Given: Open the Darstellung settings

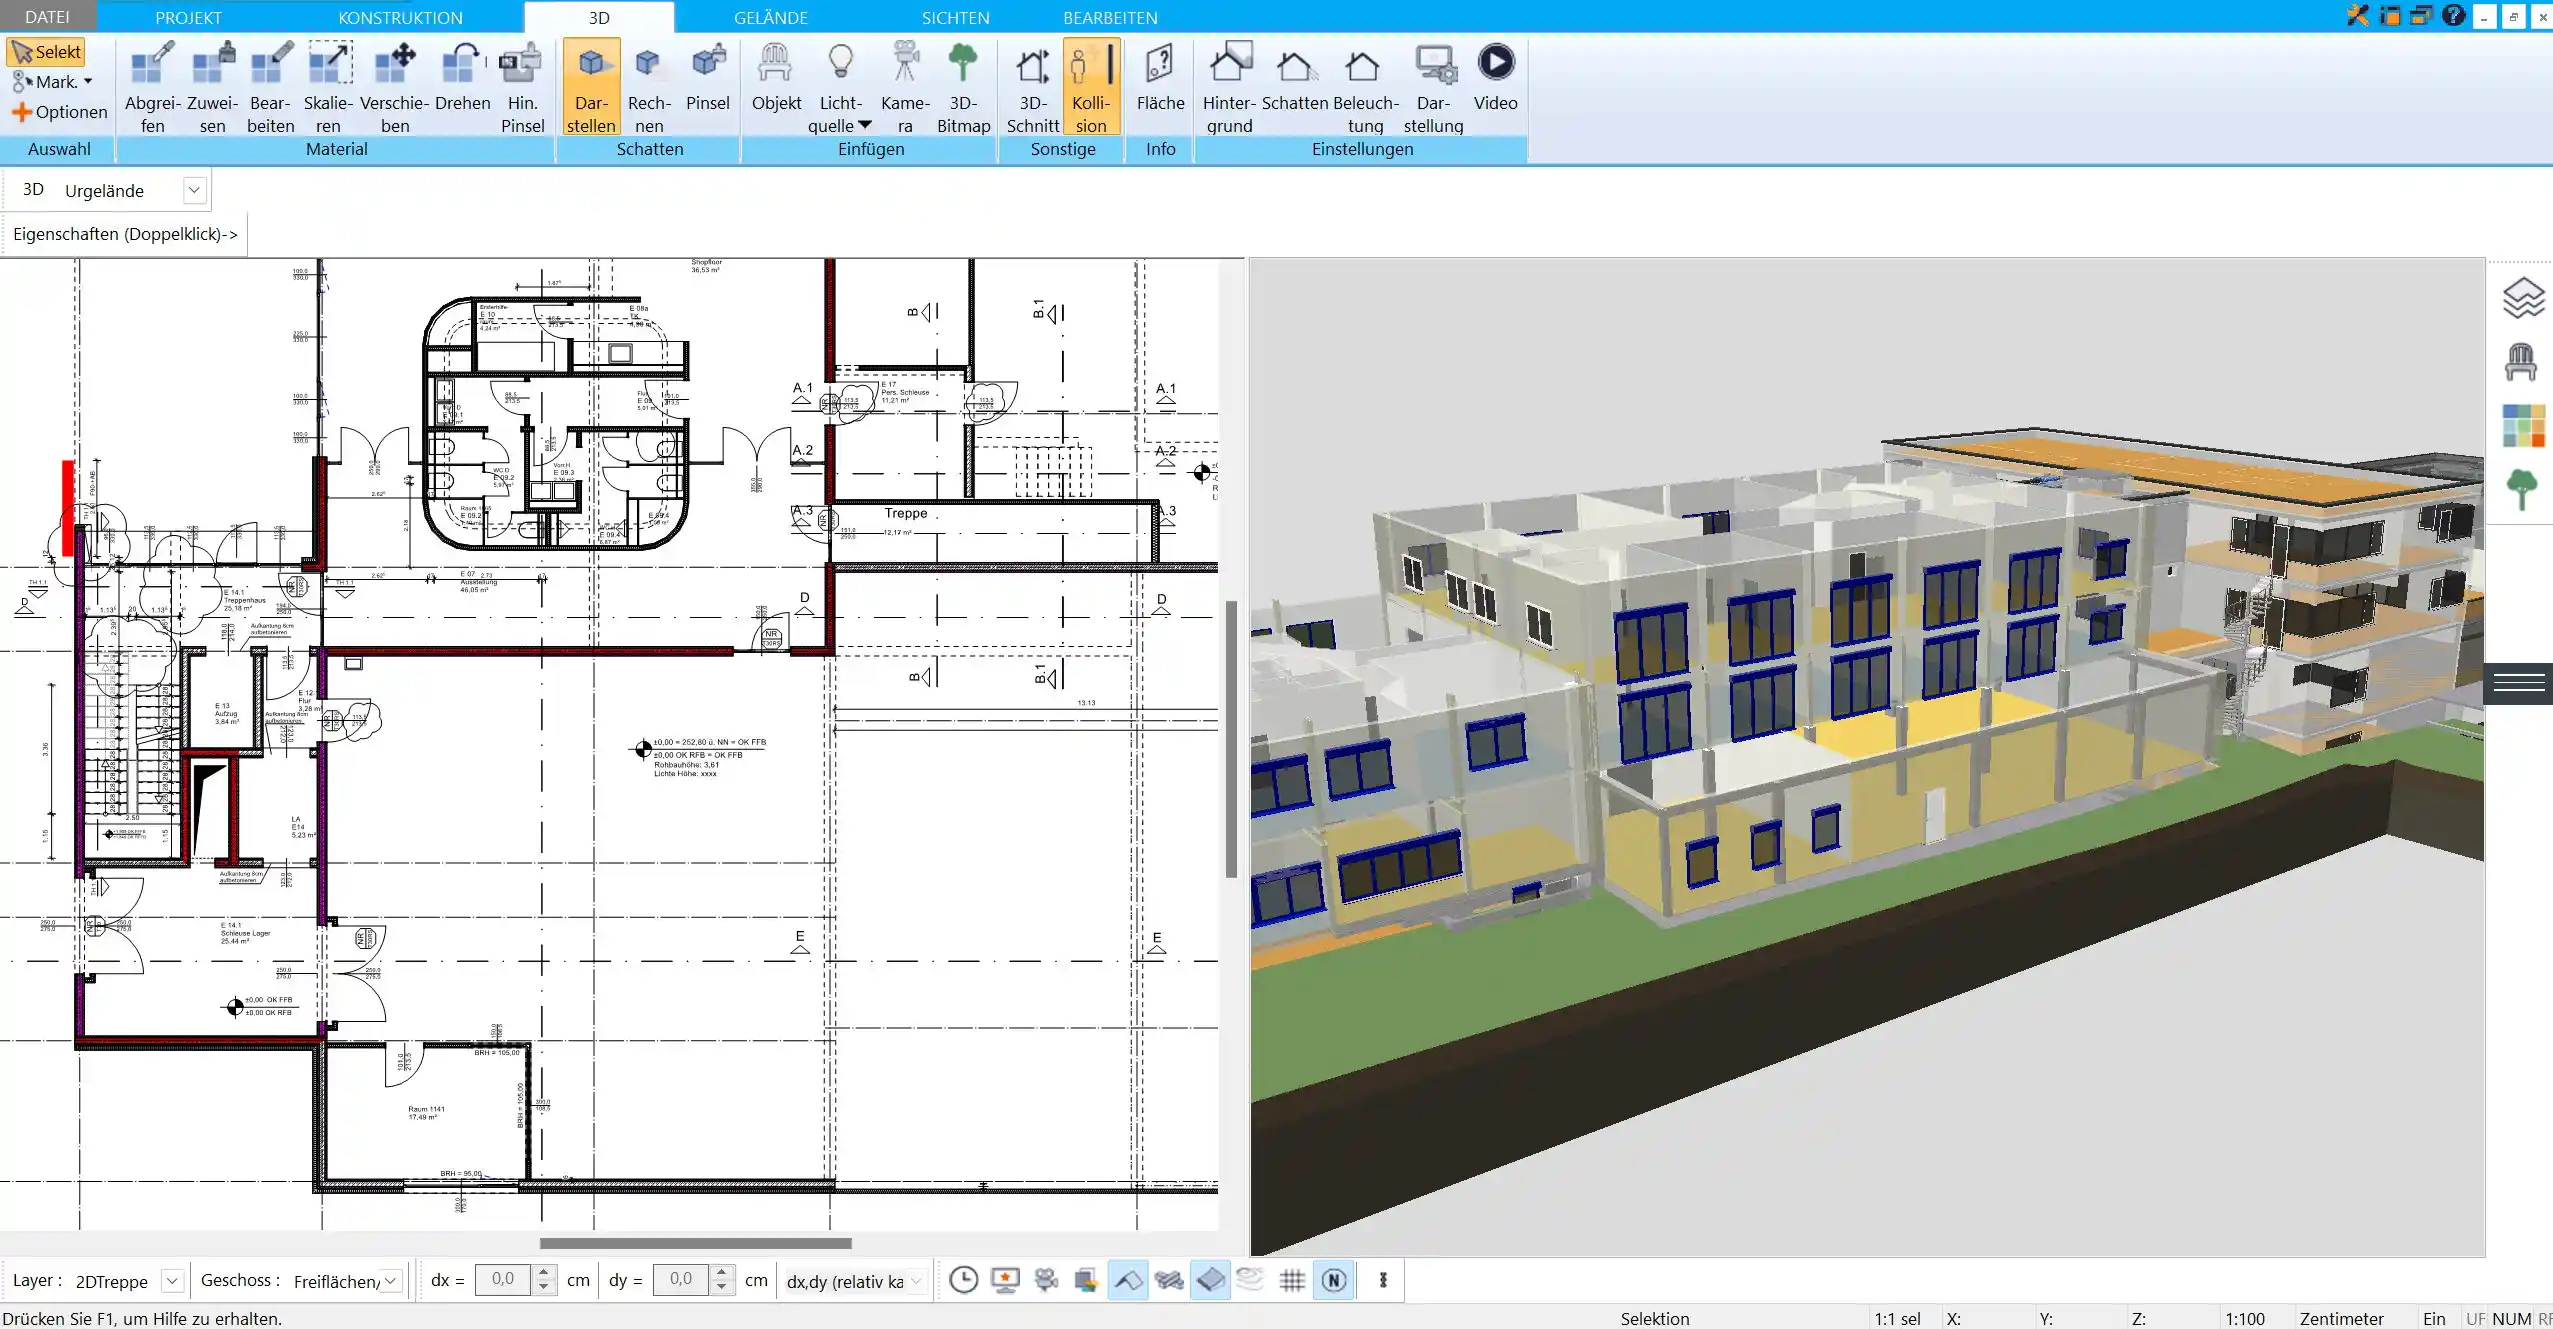Looking at the screenshot, I should point(1433,87).
